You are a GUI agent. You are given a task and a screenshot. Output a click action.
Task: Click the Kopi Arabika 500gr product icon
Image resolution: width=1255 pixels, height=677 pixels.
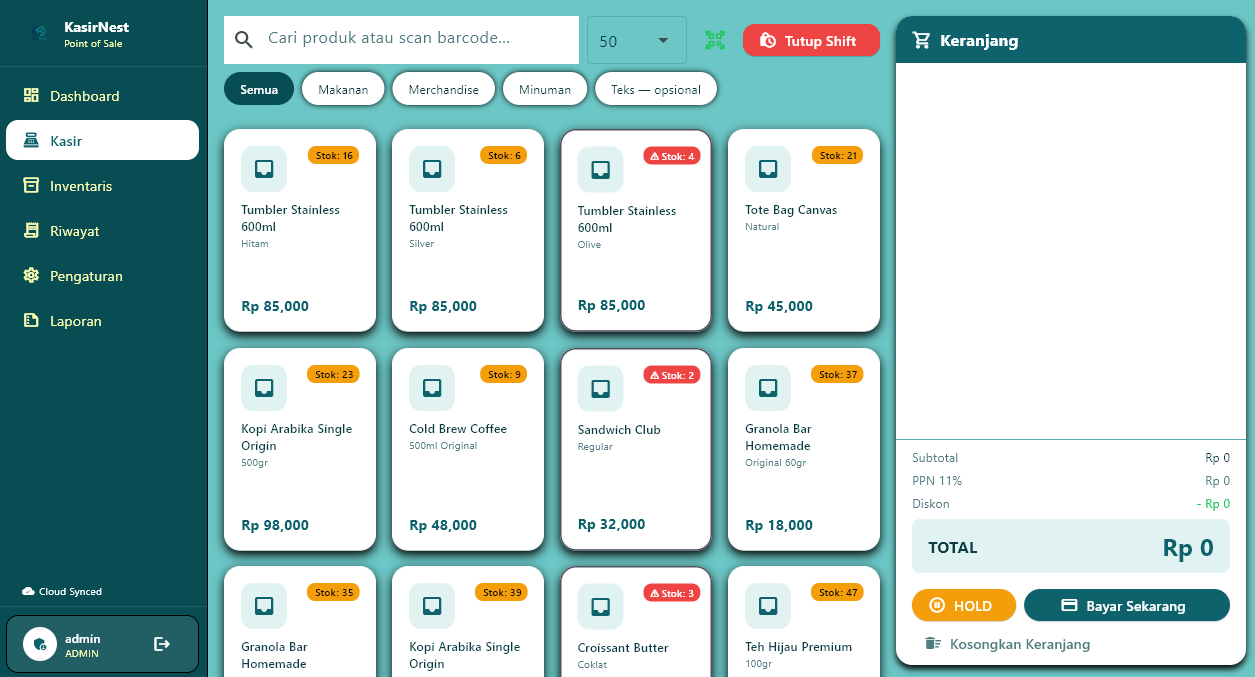264,388
